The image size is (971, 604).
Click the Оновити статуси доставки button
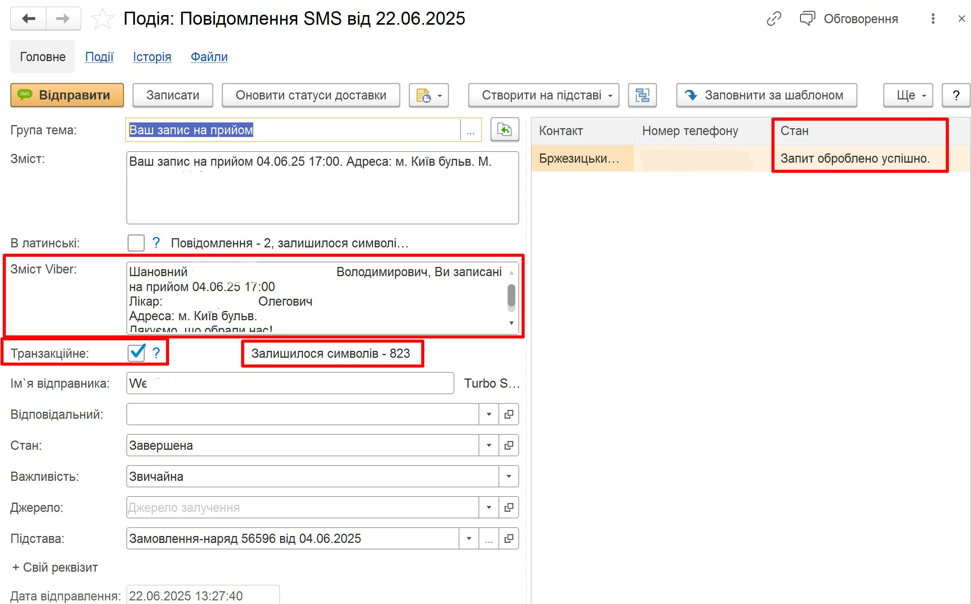311,96
